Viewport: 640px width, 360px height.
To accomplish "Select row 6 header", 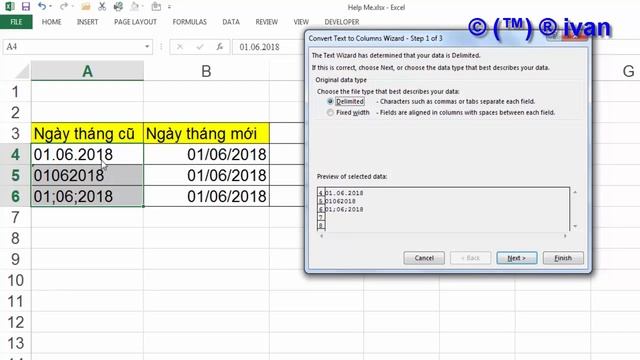I will (x=15, y=196).
